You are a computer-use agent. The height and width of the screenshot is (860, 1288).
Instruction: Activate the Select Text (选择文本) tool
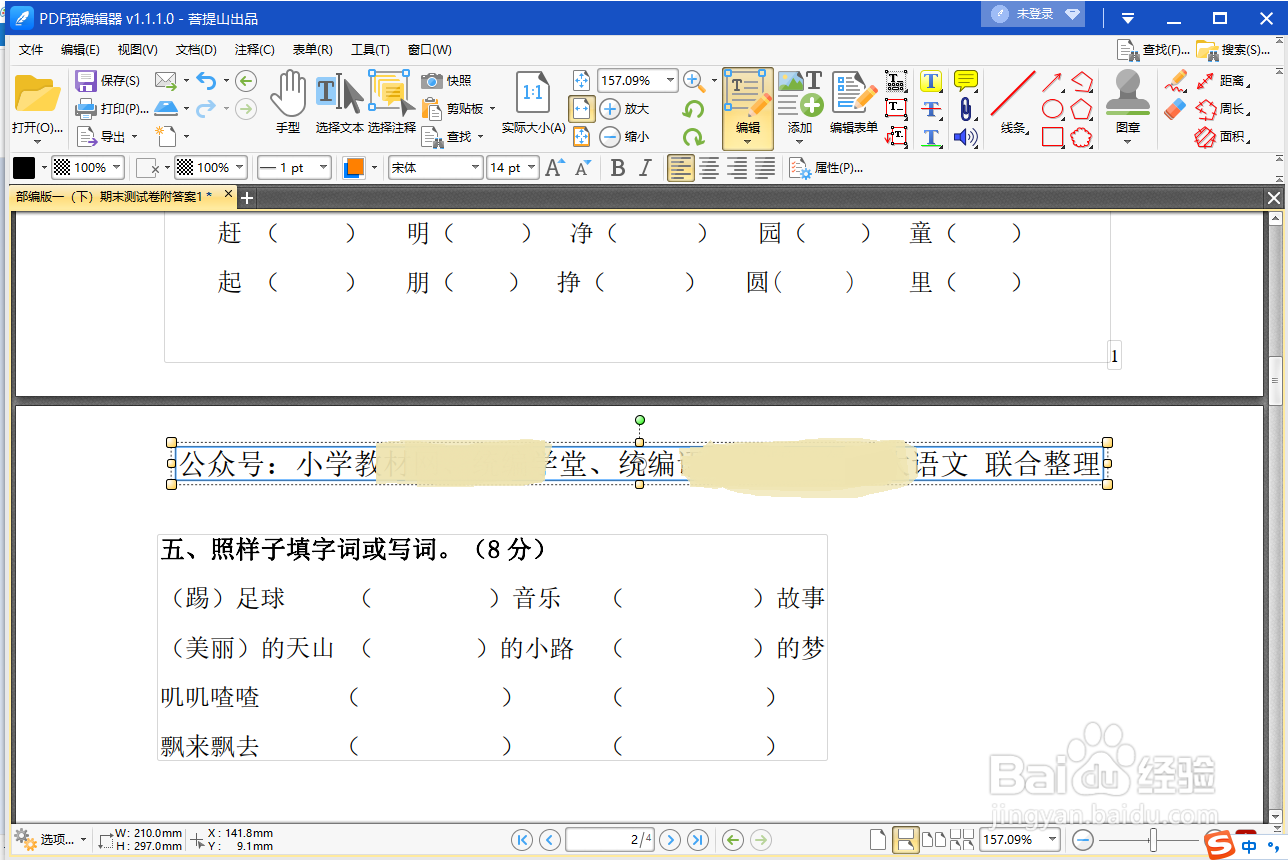pos(340,102)
